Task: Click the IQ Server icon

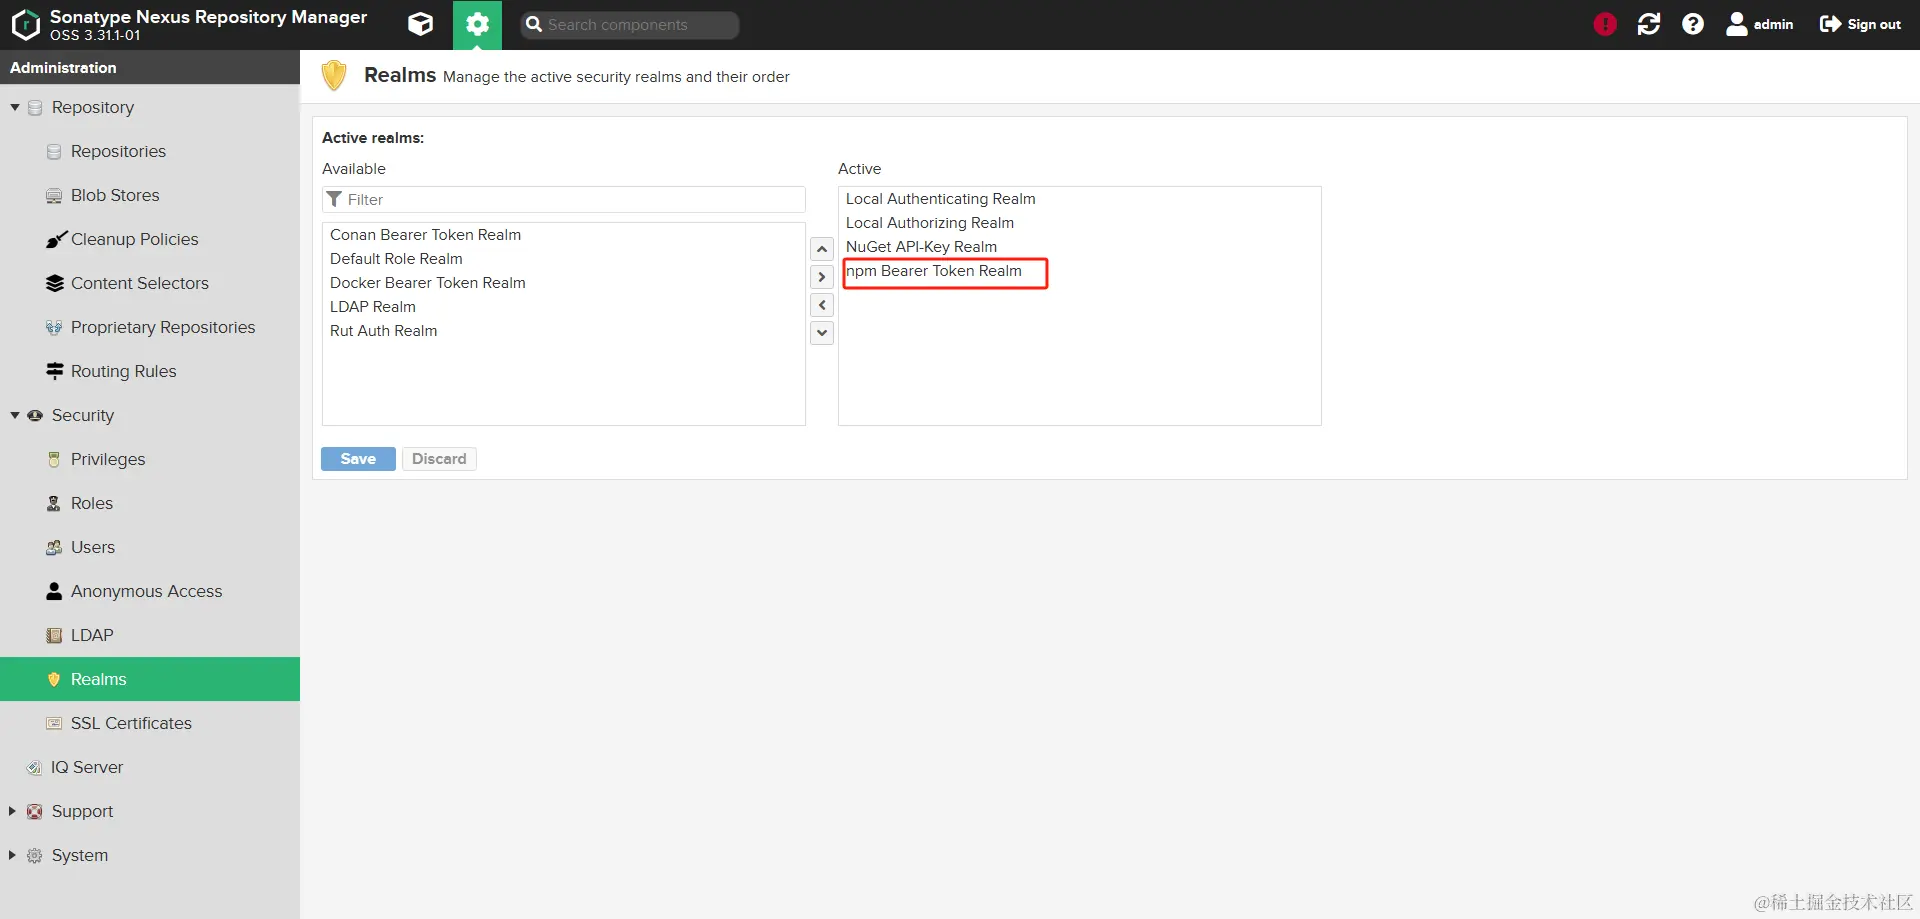Action: 34,767
